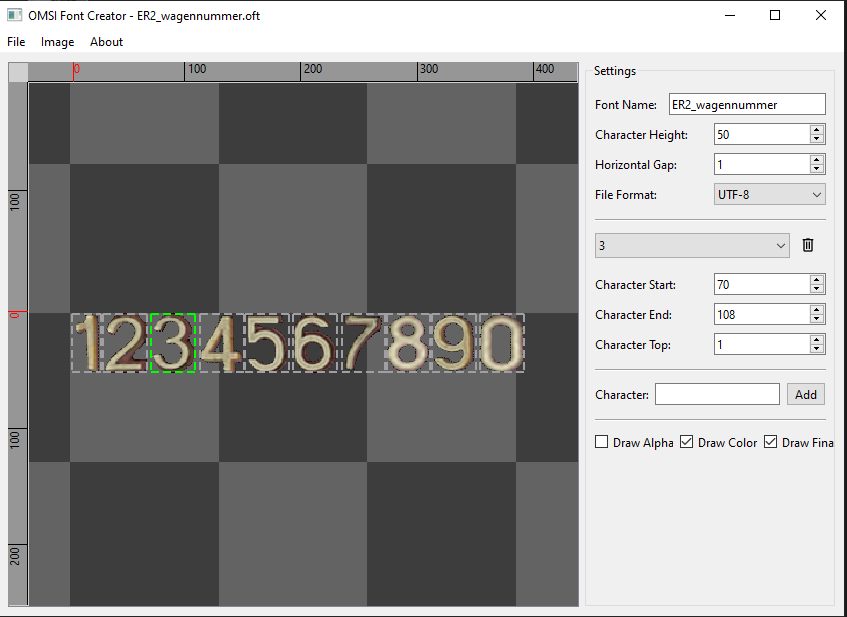Delete the selected character with trash icon
Screen dimensions: 847x617
pos(808,245)
